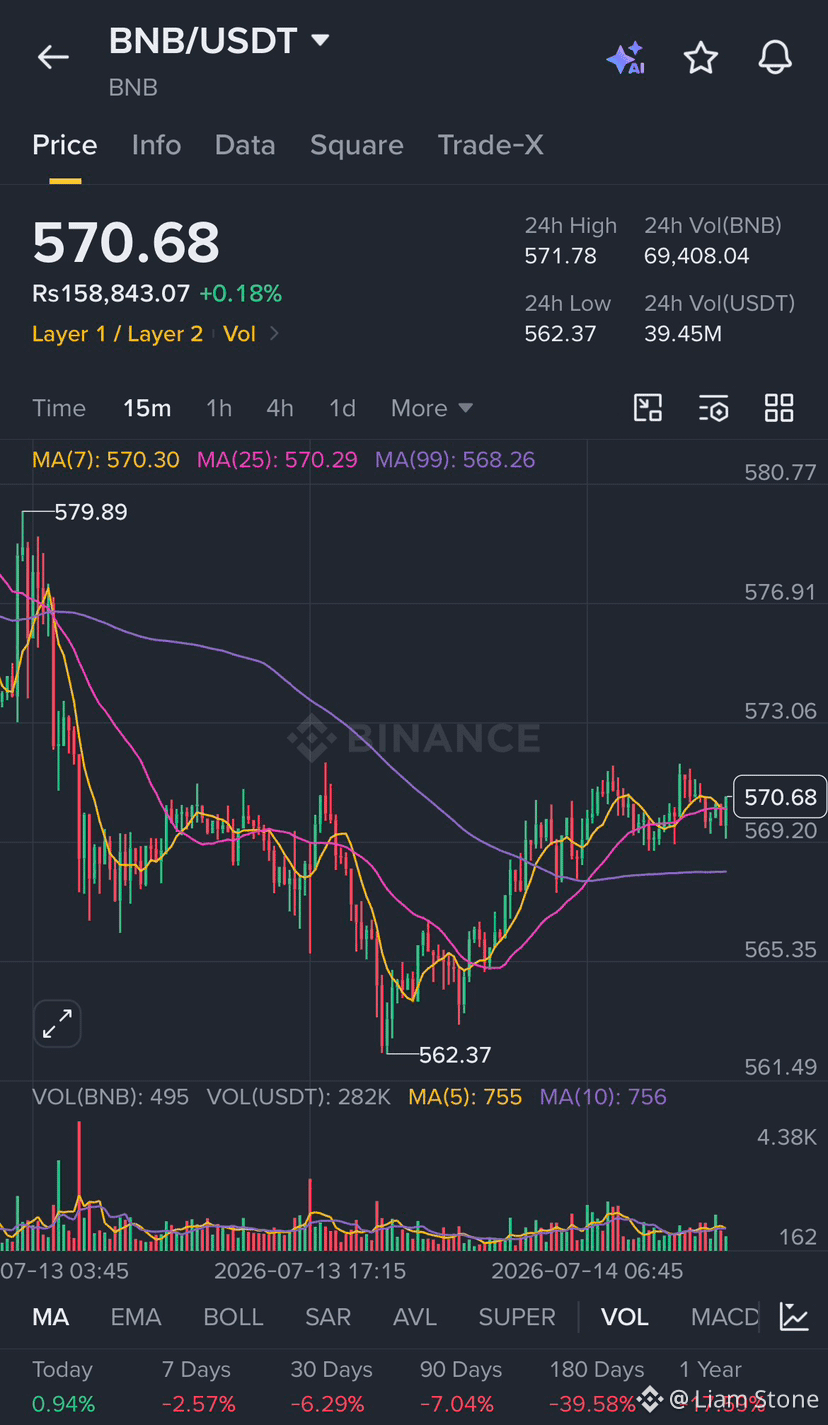Toggle the EMA indicator

point(136,1317)
